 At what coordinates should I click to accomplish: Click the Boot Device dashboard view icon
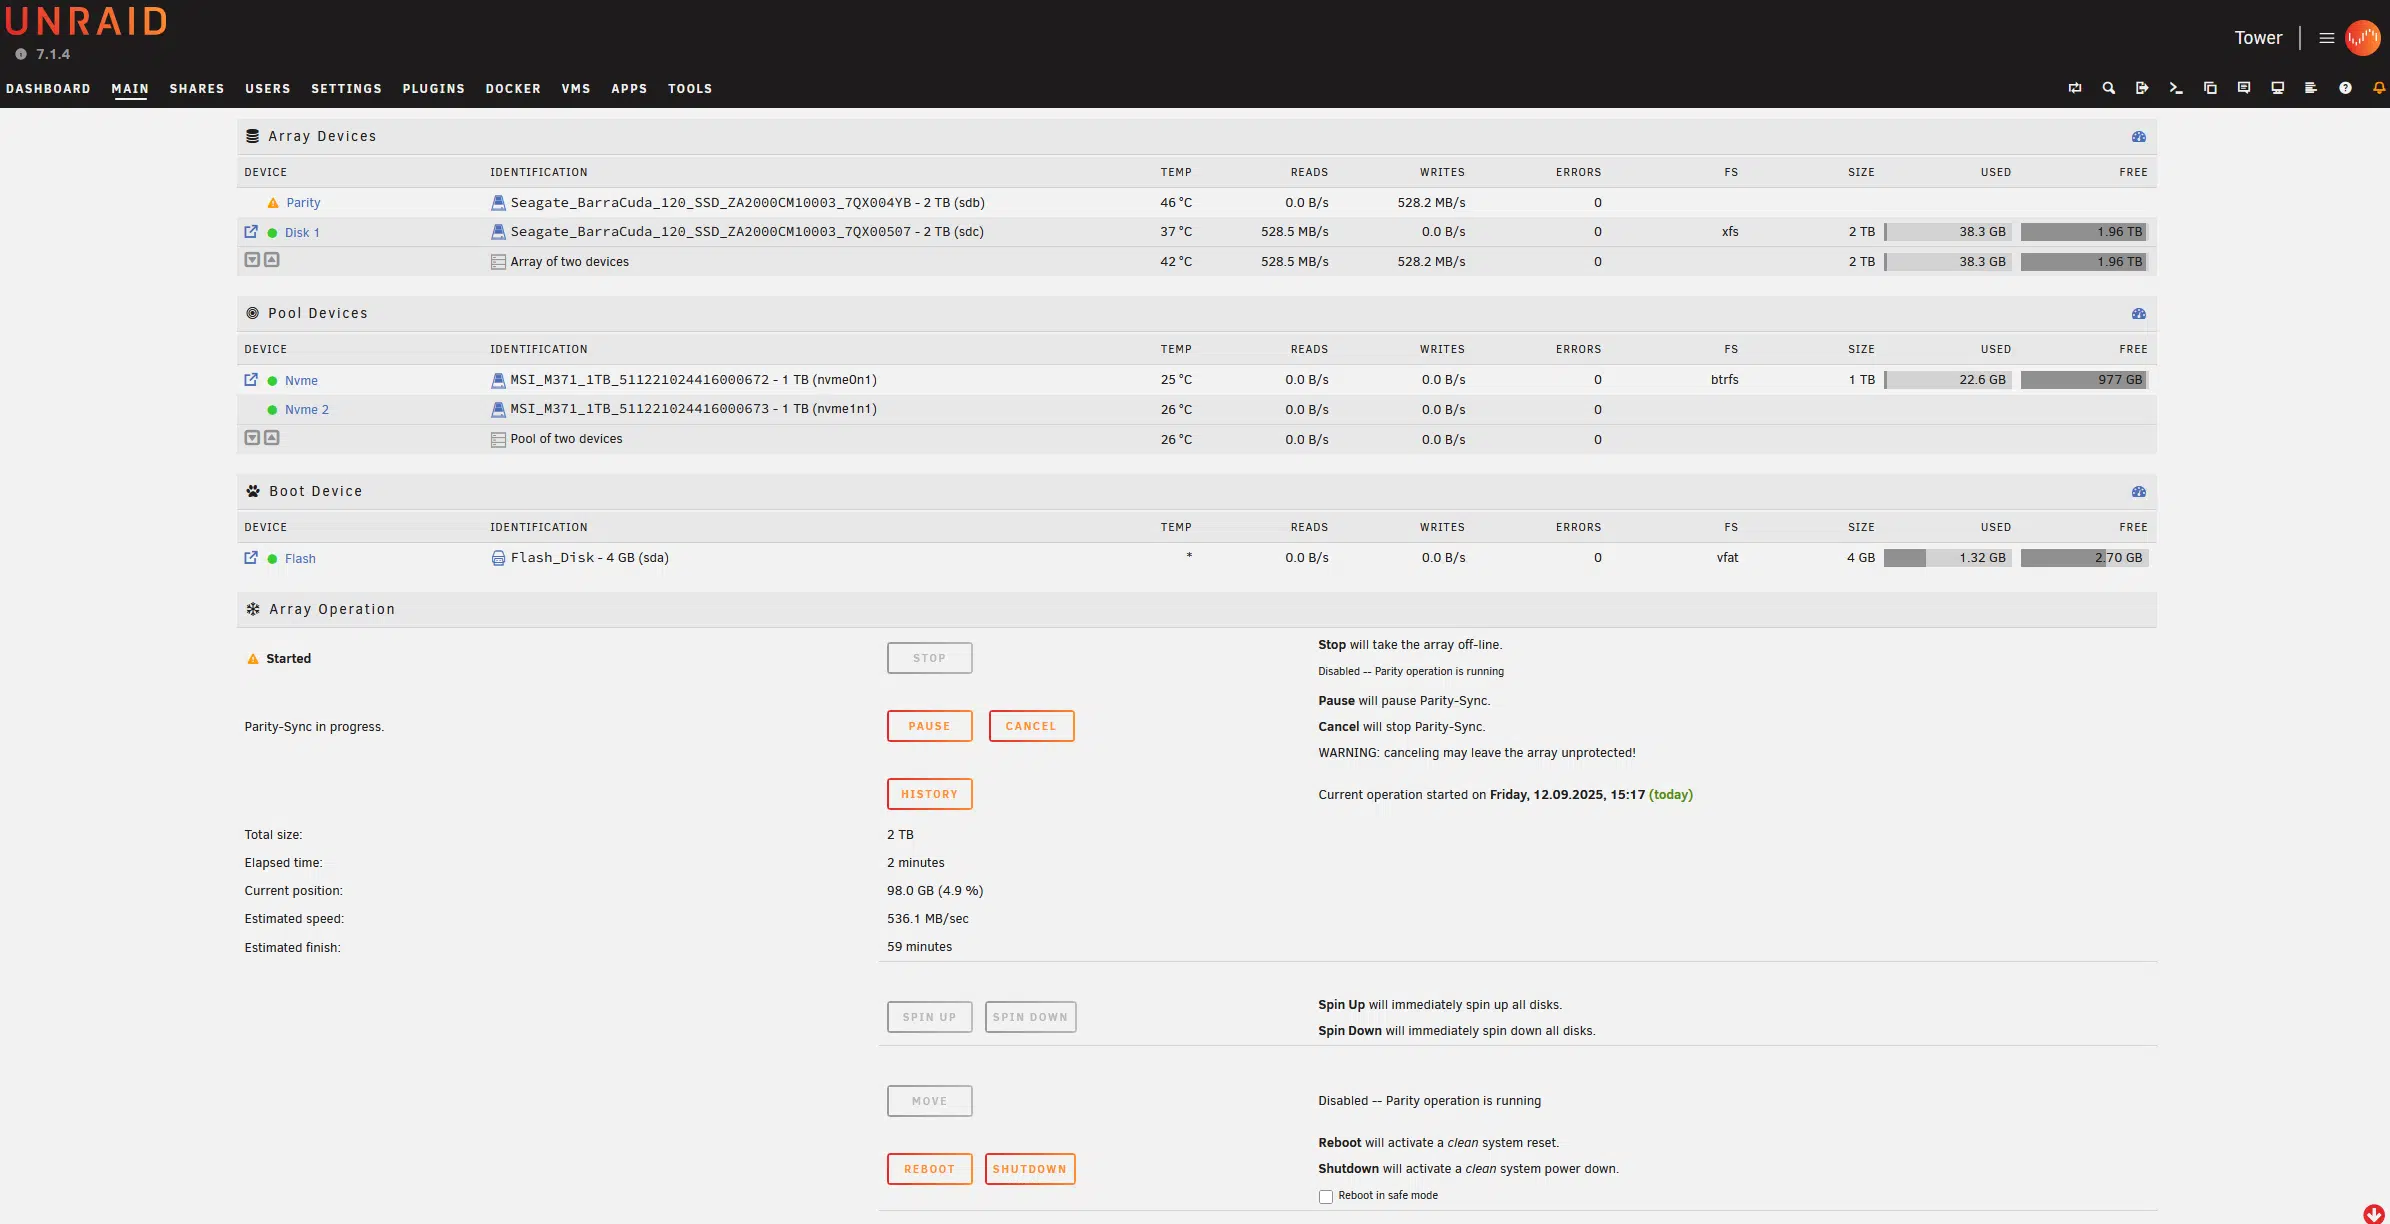2138,492
